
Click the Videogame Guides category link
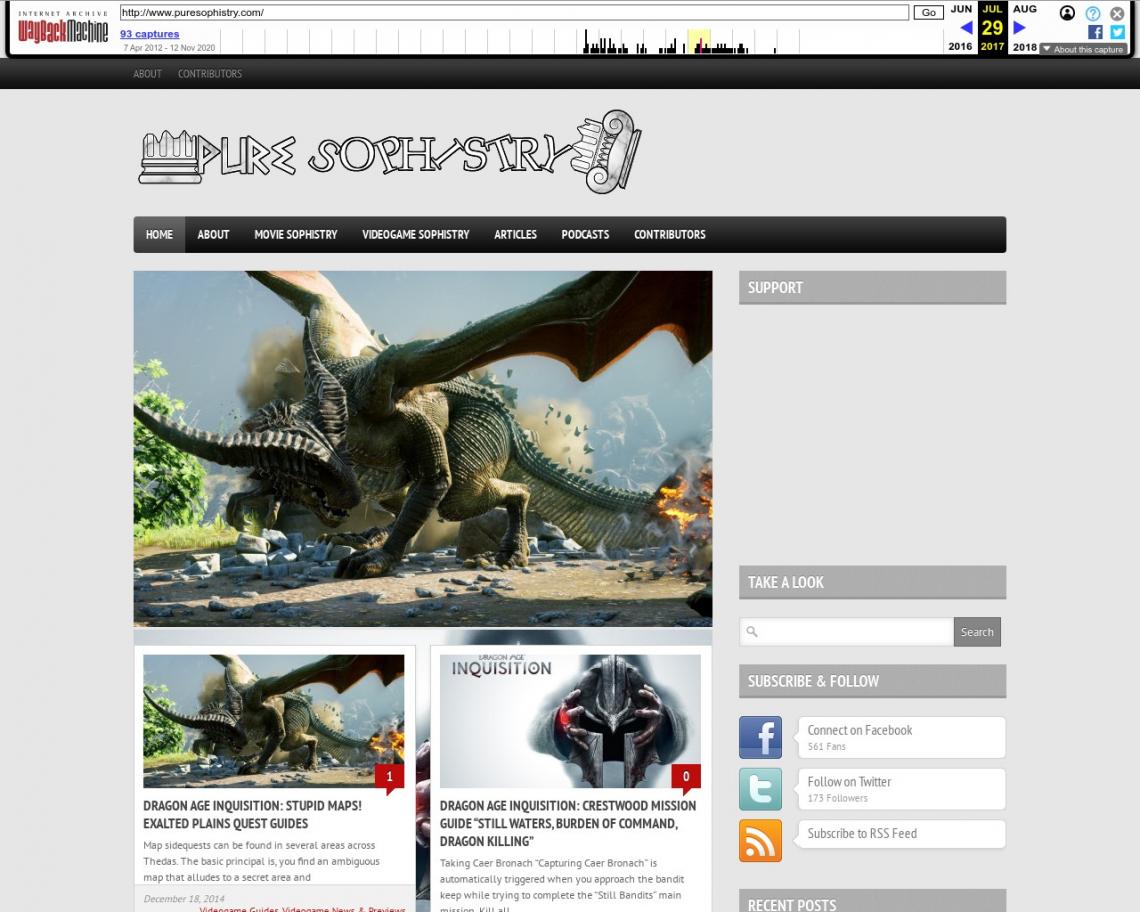[239, 908]
